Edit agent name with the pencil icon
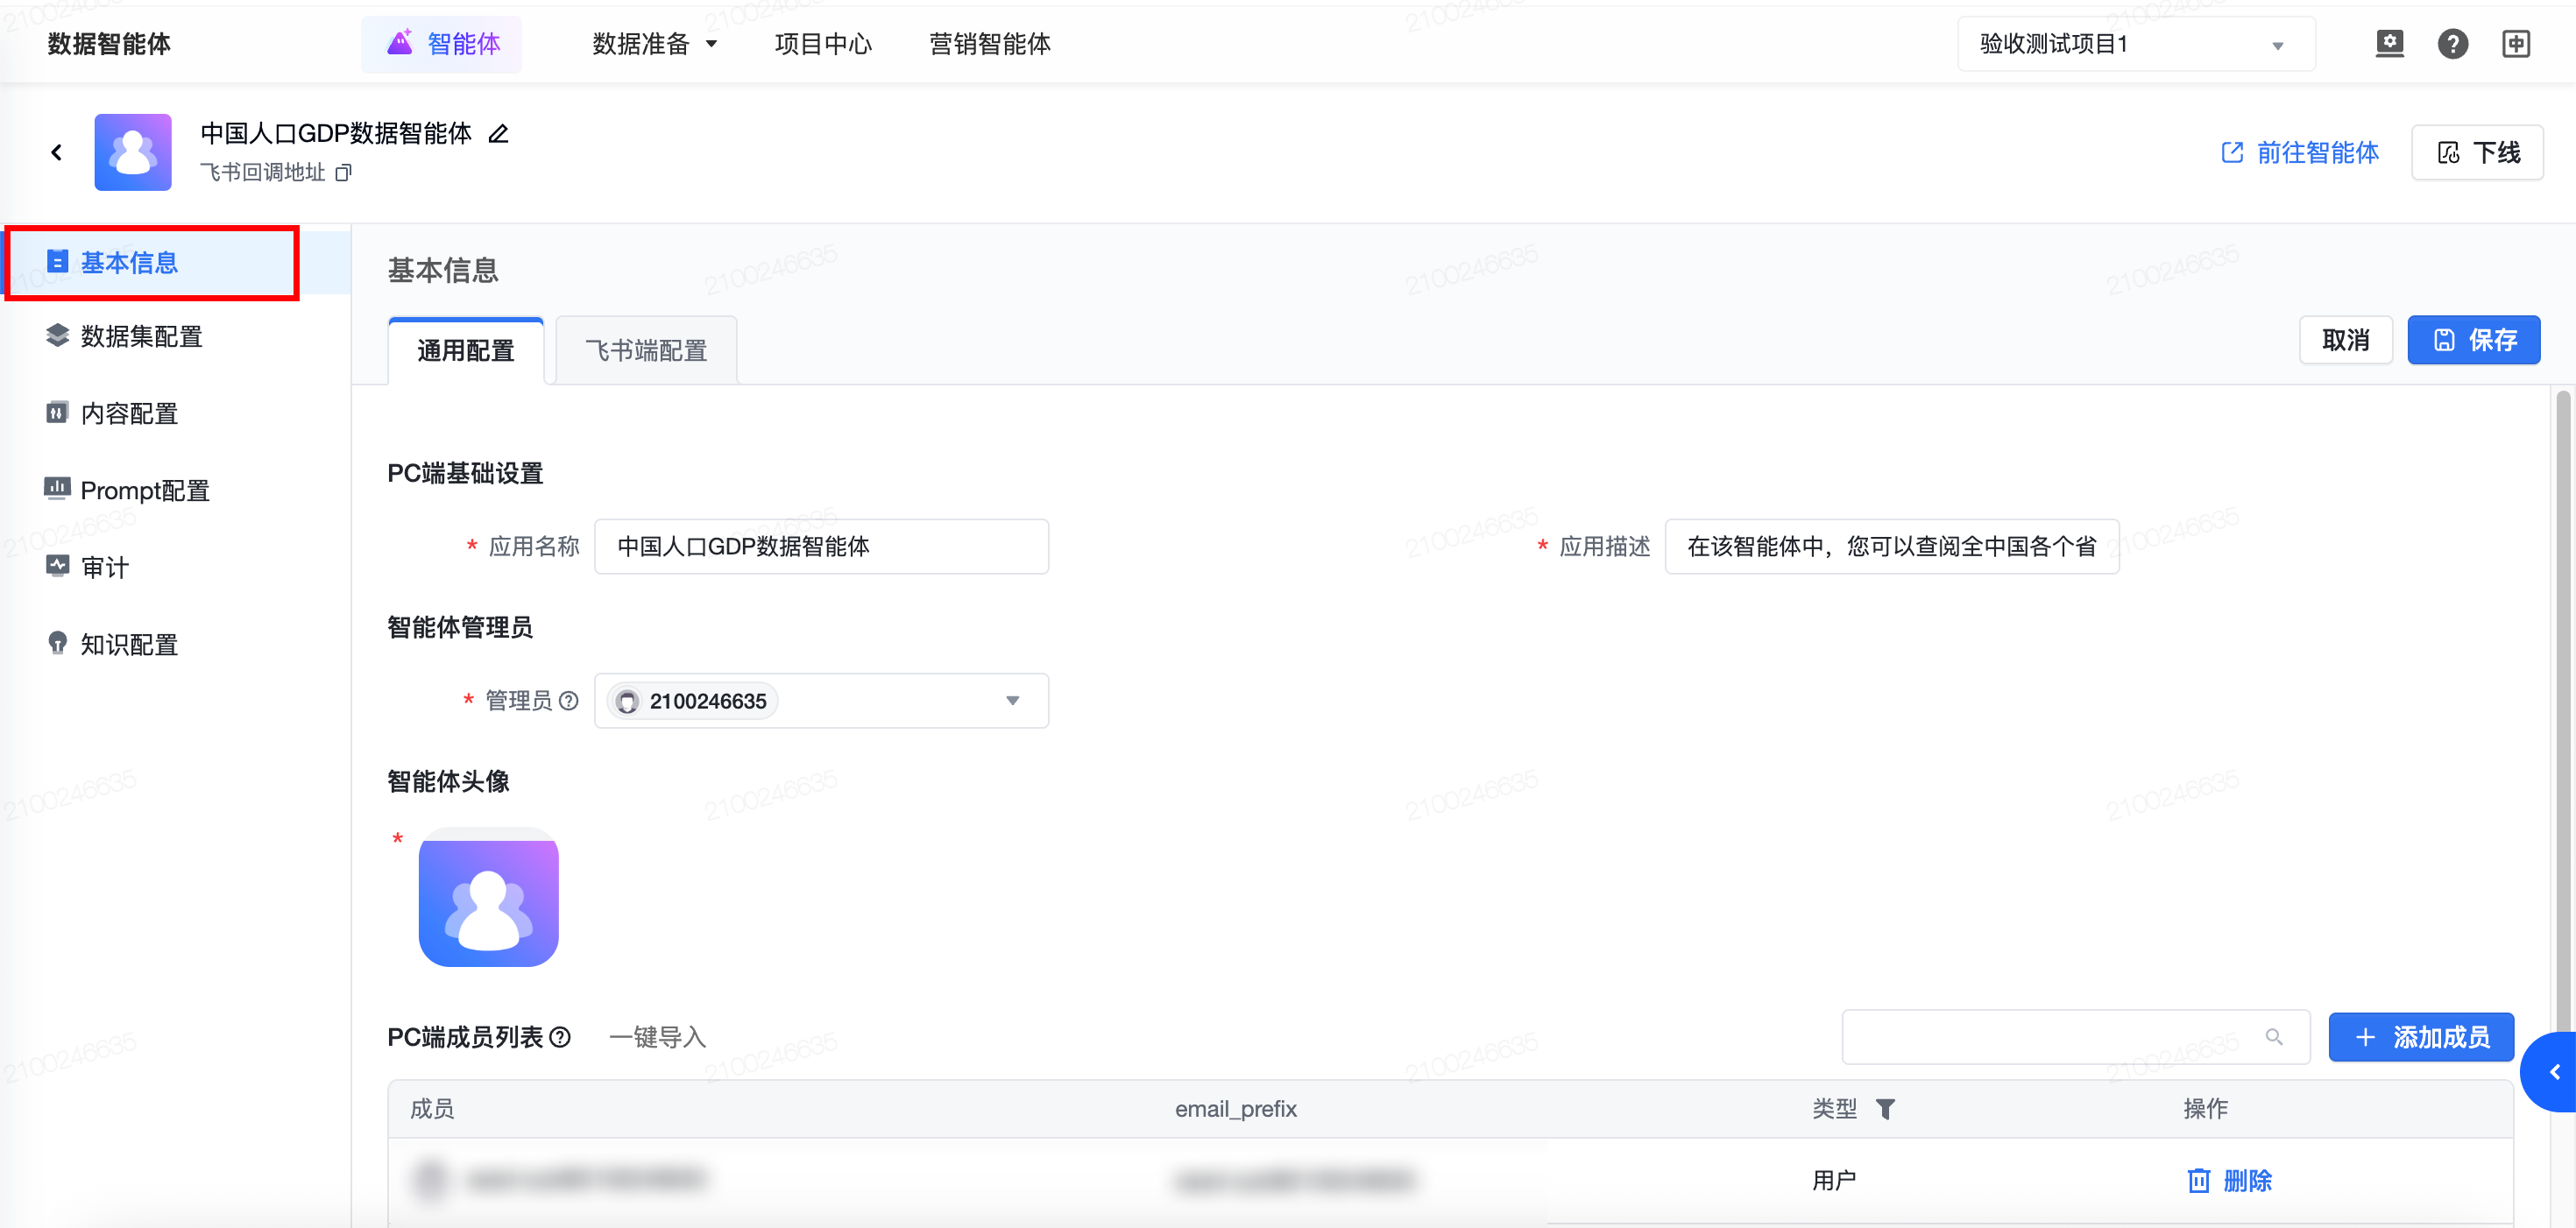The height and width of the screenshot is (1228, 2576). click(498, 133)
